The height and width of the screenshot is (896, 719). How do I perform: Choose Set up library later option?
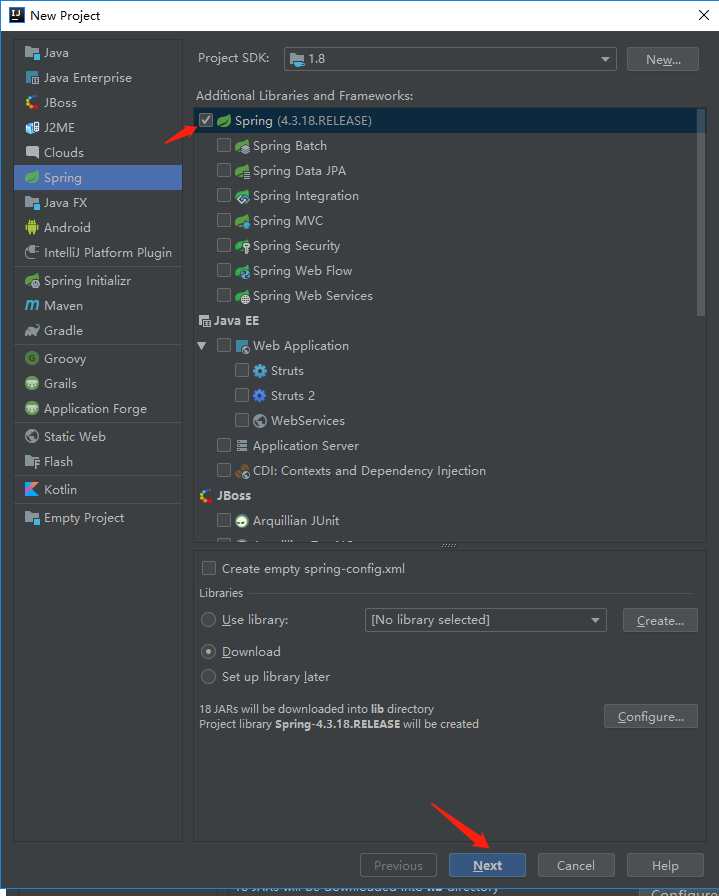tap(209, 677)
